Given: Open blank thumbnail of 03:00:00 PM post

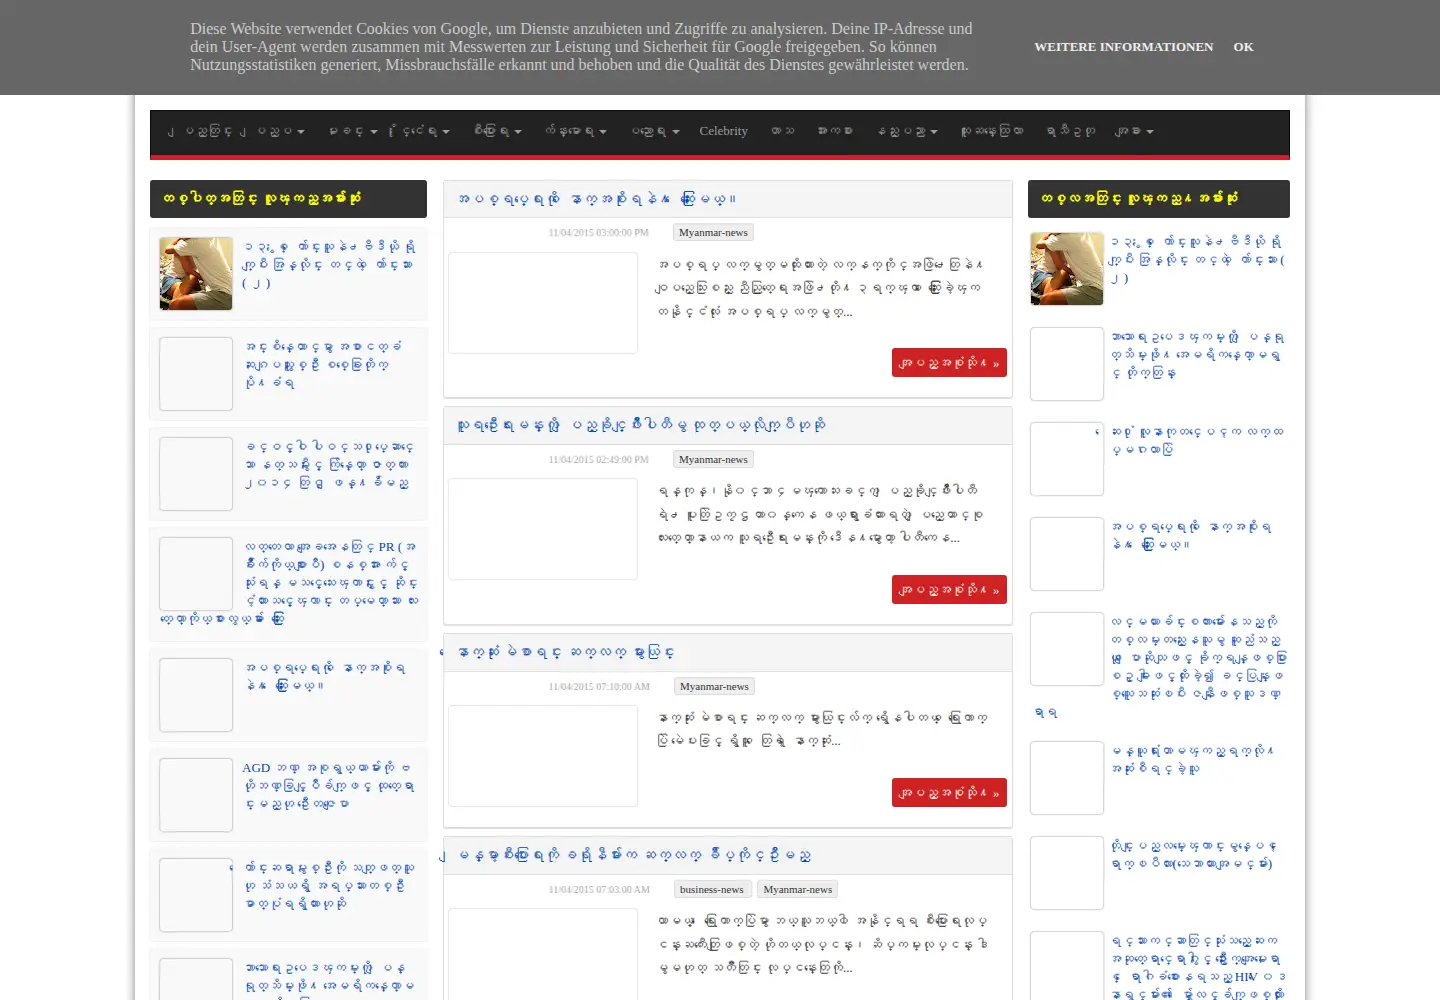Looking at the screenshot, I should click(543, 303).
